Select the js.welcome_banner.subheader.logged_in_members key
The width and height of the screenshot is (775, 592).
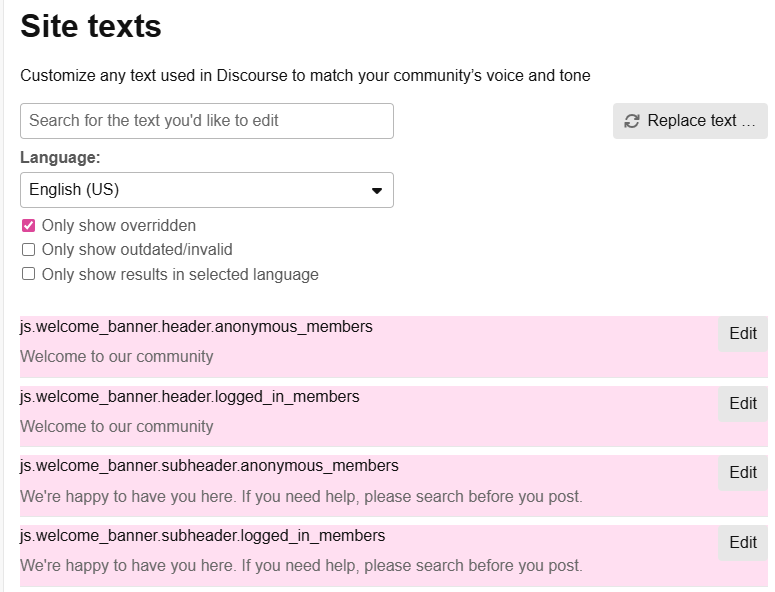pos(203,536)
